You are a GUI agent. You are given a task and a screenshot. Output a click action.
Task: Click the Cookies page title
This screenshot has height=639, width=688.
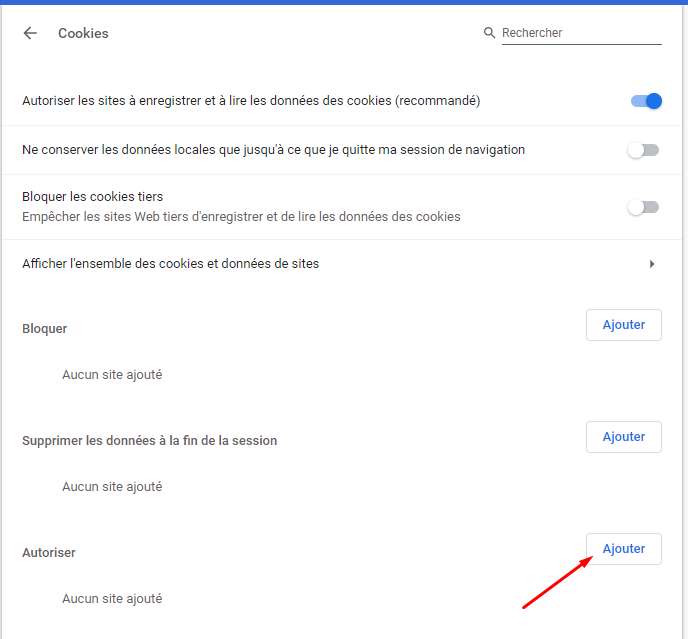[83, 33]
